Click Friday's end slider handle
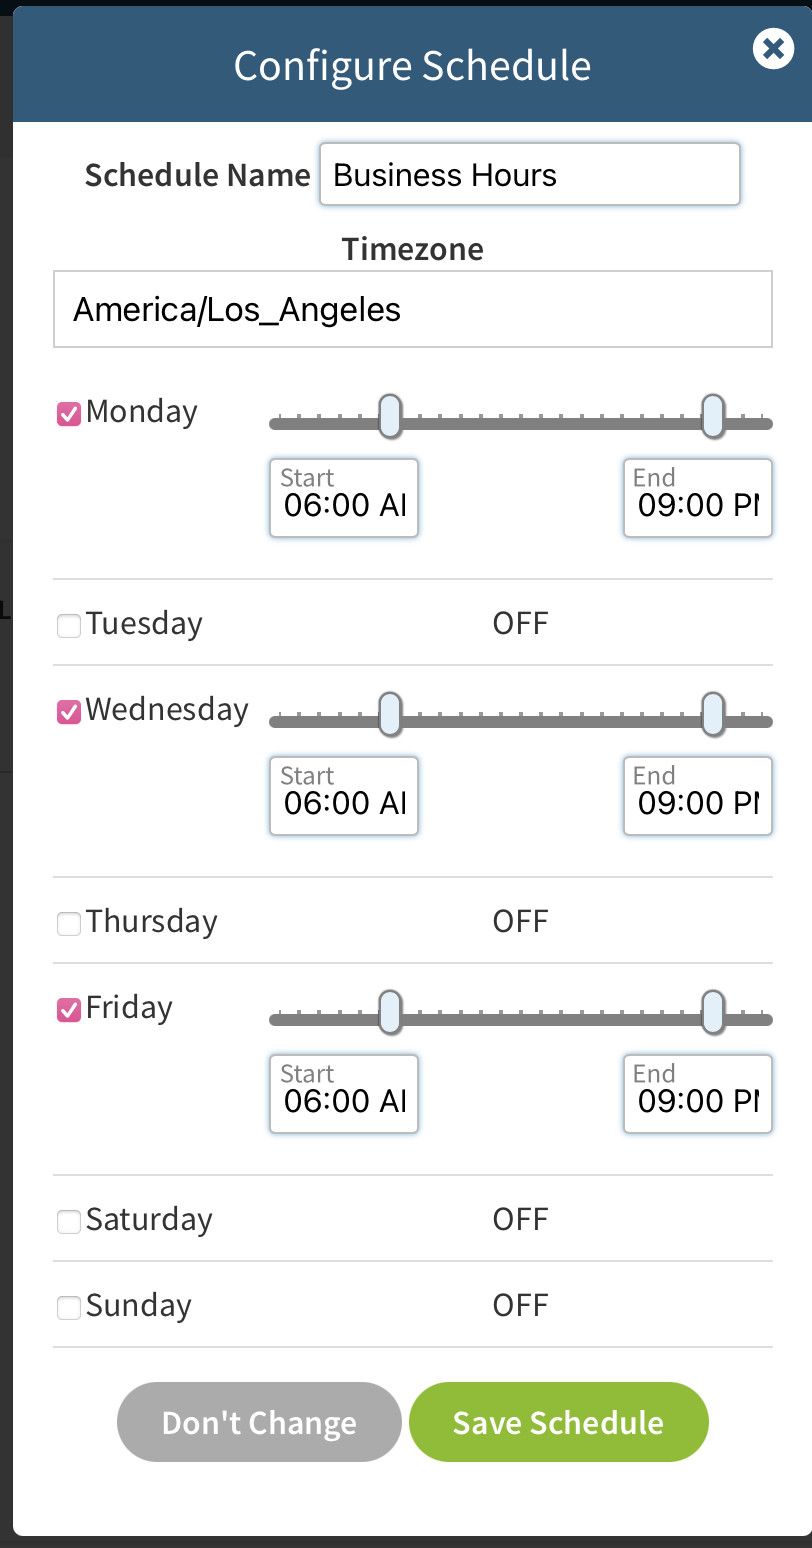Image resolution: width=812 pixels, height=1548 pixels. pos(713,1012)
